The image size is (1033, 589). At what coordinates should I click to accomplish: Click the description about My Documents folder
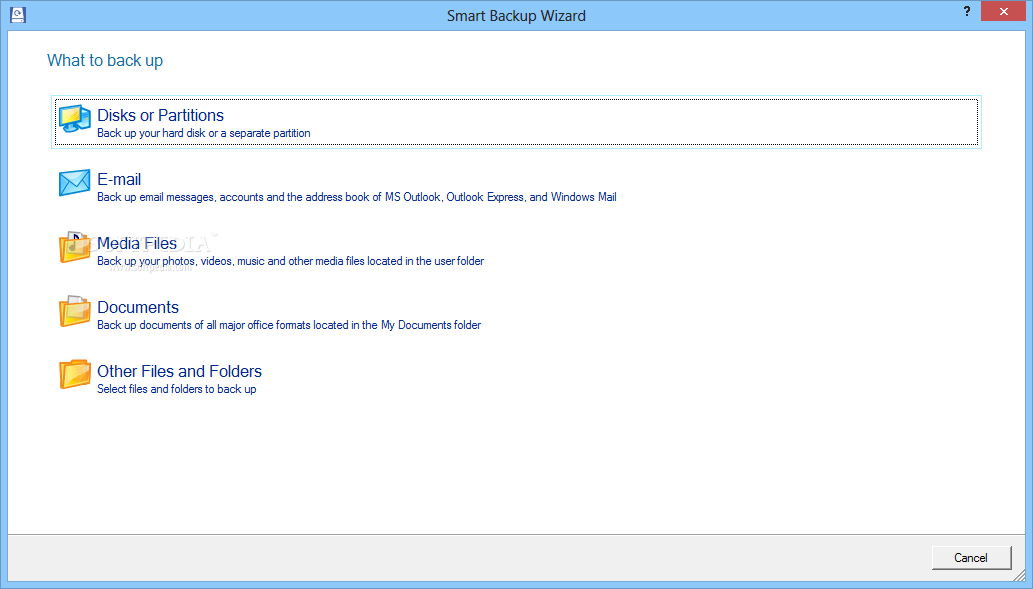(289, 325)
